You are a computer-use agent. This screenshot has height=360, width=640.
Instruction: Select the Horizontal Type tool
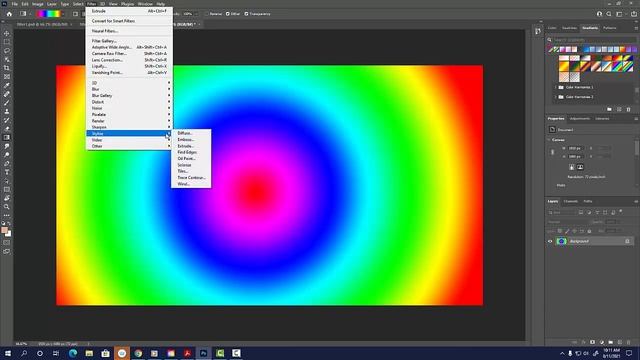[x=7, y=172]
